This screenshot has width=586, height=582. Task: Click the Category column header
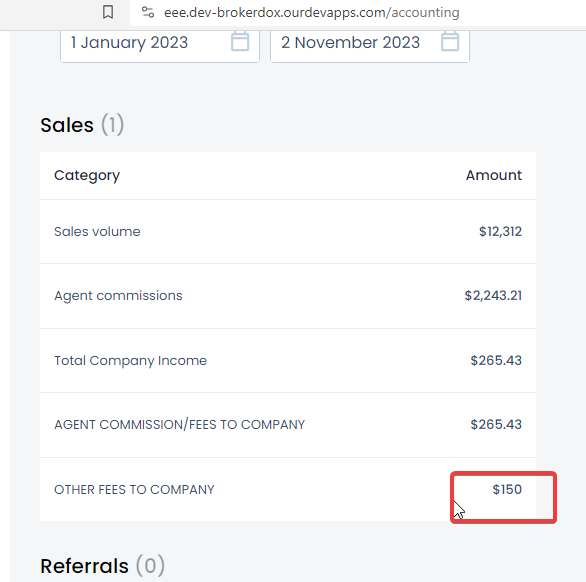point(87,175)
